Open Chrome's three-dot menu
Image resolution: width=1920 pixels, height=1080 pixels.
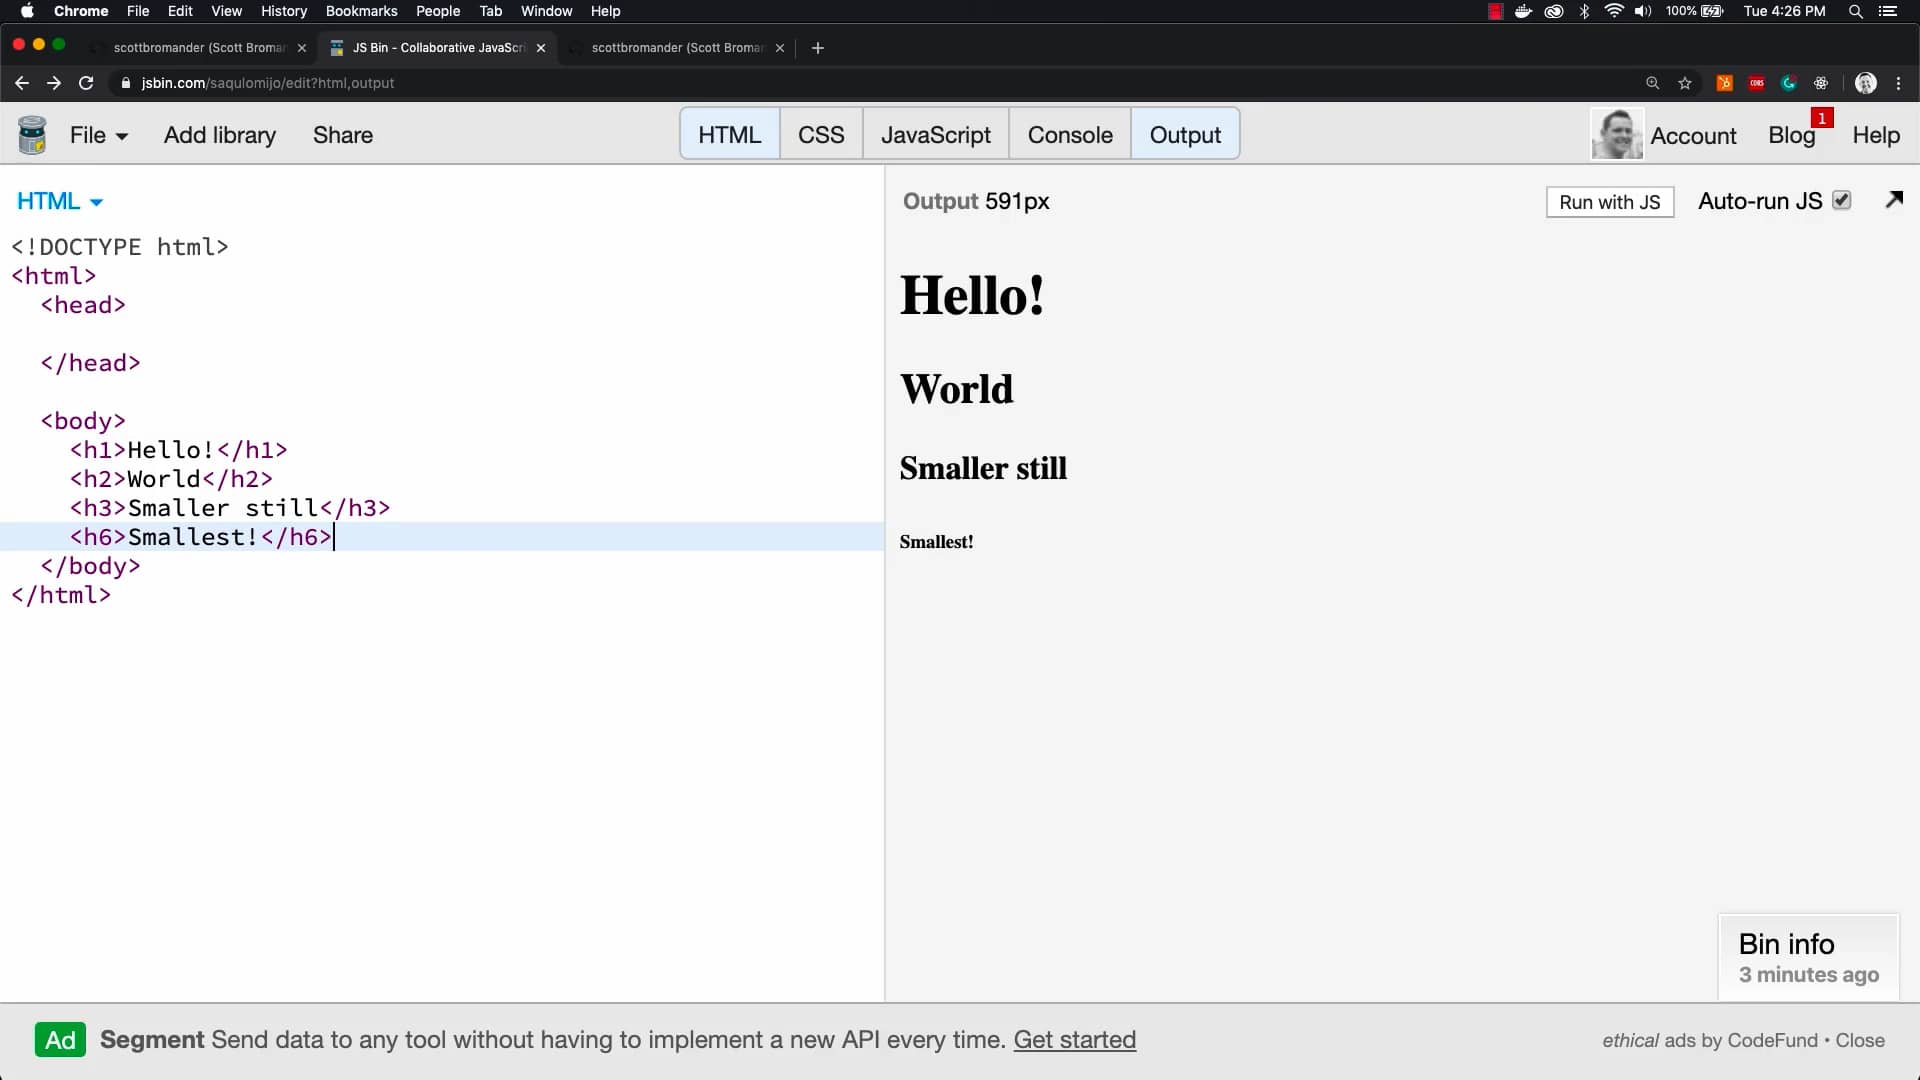point(1899,83)
